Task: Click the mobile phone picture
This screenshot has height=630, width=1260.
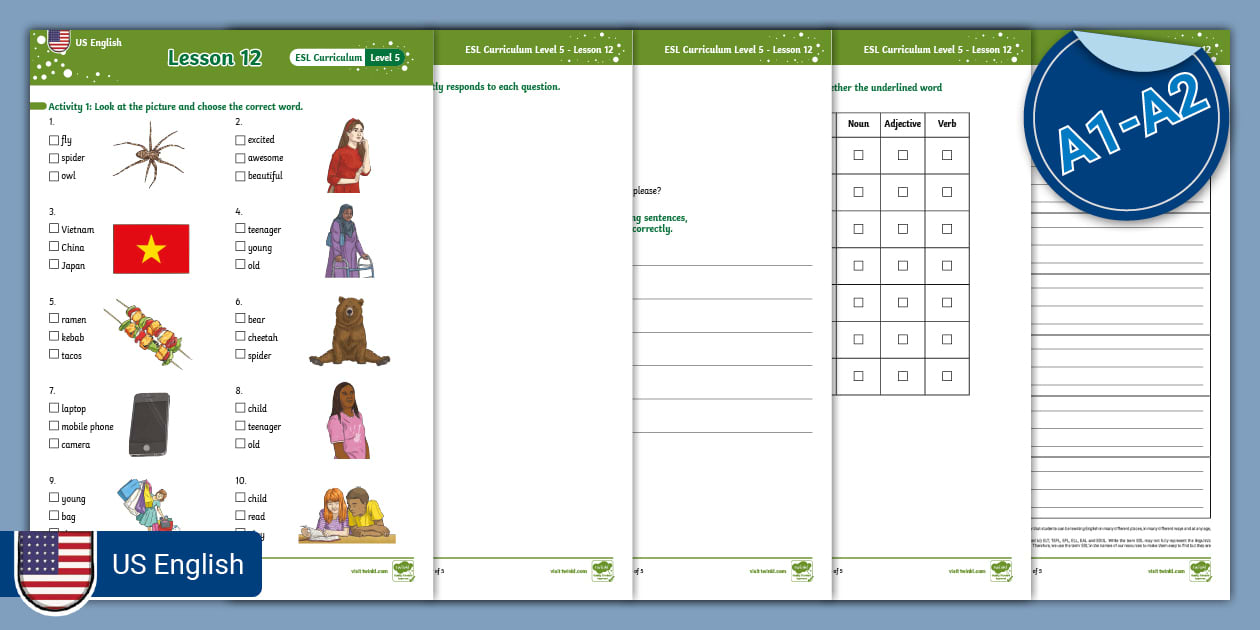Action: click(x=150, y=424)
